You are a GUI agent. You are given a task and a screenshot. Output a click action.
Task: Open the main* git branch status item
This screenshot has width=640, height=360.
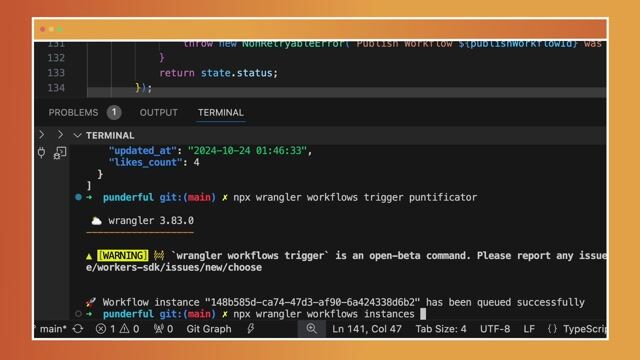[x=53, y=329]
